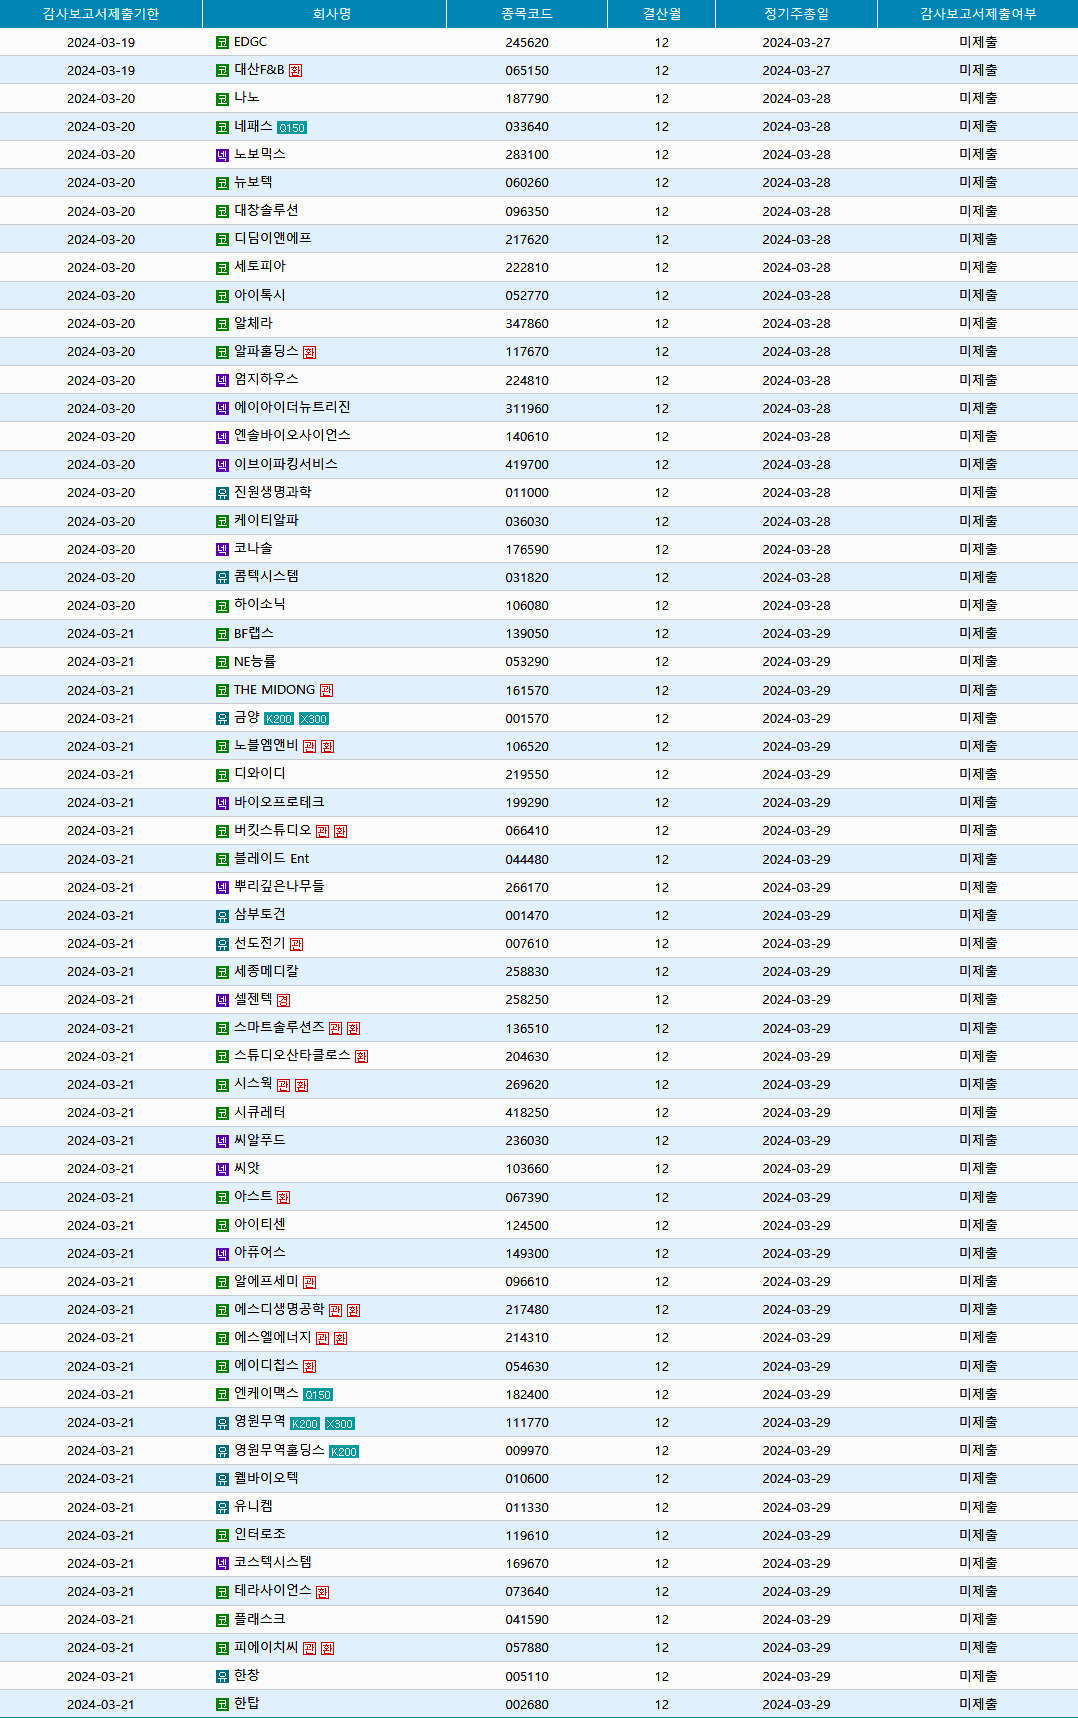The image size is (1078, 1718).
Task: Select stock code 001570 cell
Action: [527, 719]
